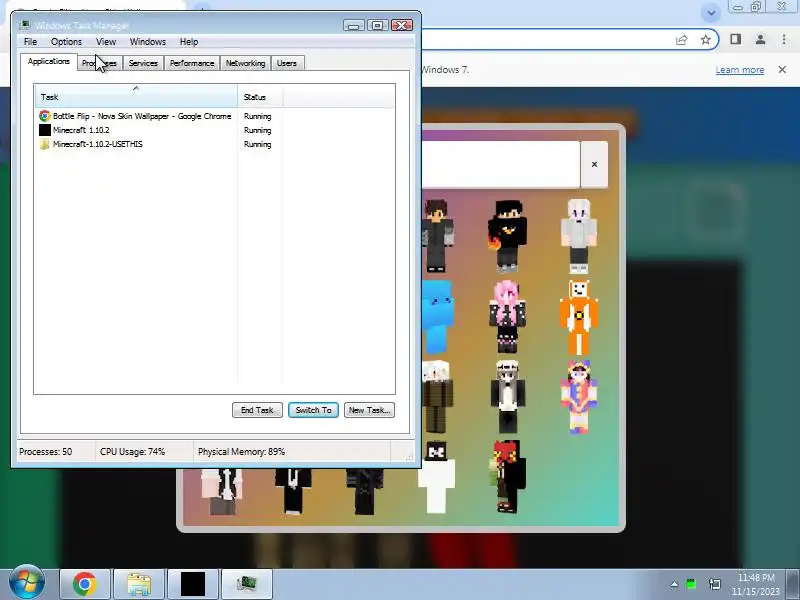The width and height of the screenshot is (800, 600).
Task: Select the brown-haired skin in the gray jacket
Action: (x=437, y=235)
